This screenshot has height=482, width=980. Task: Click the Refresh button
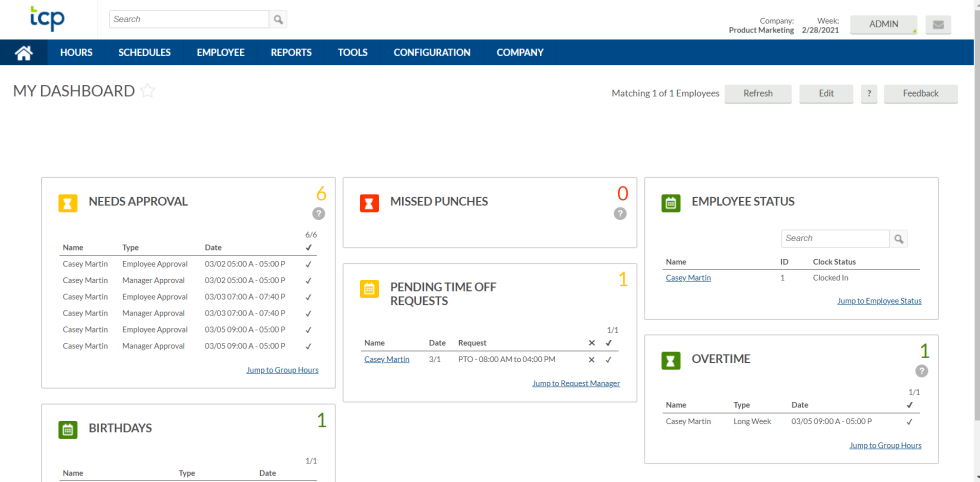pyautogui.click(x=757, y=93)
